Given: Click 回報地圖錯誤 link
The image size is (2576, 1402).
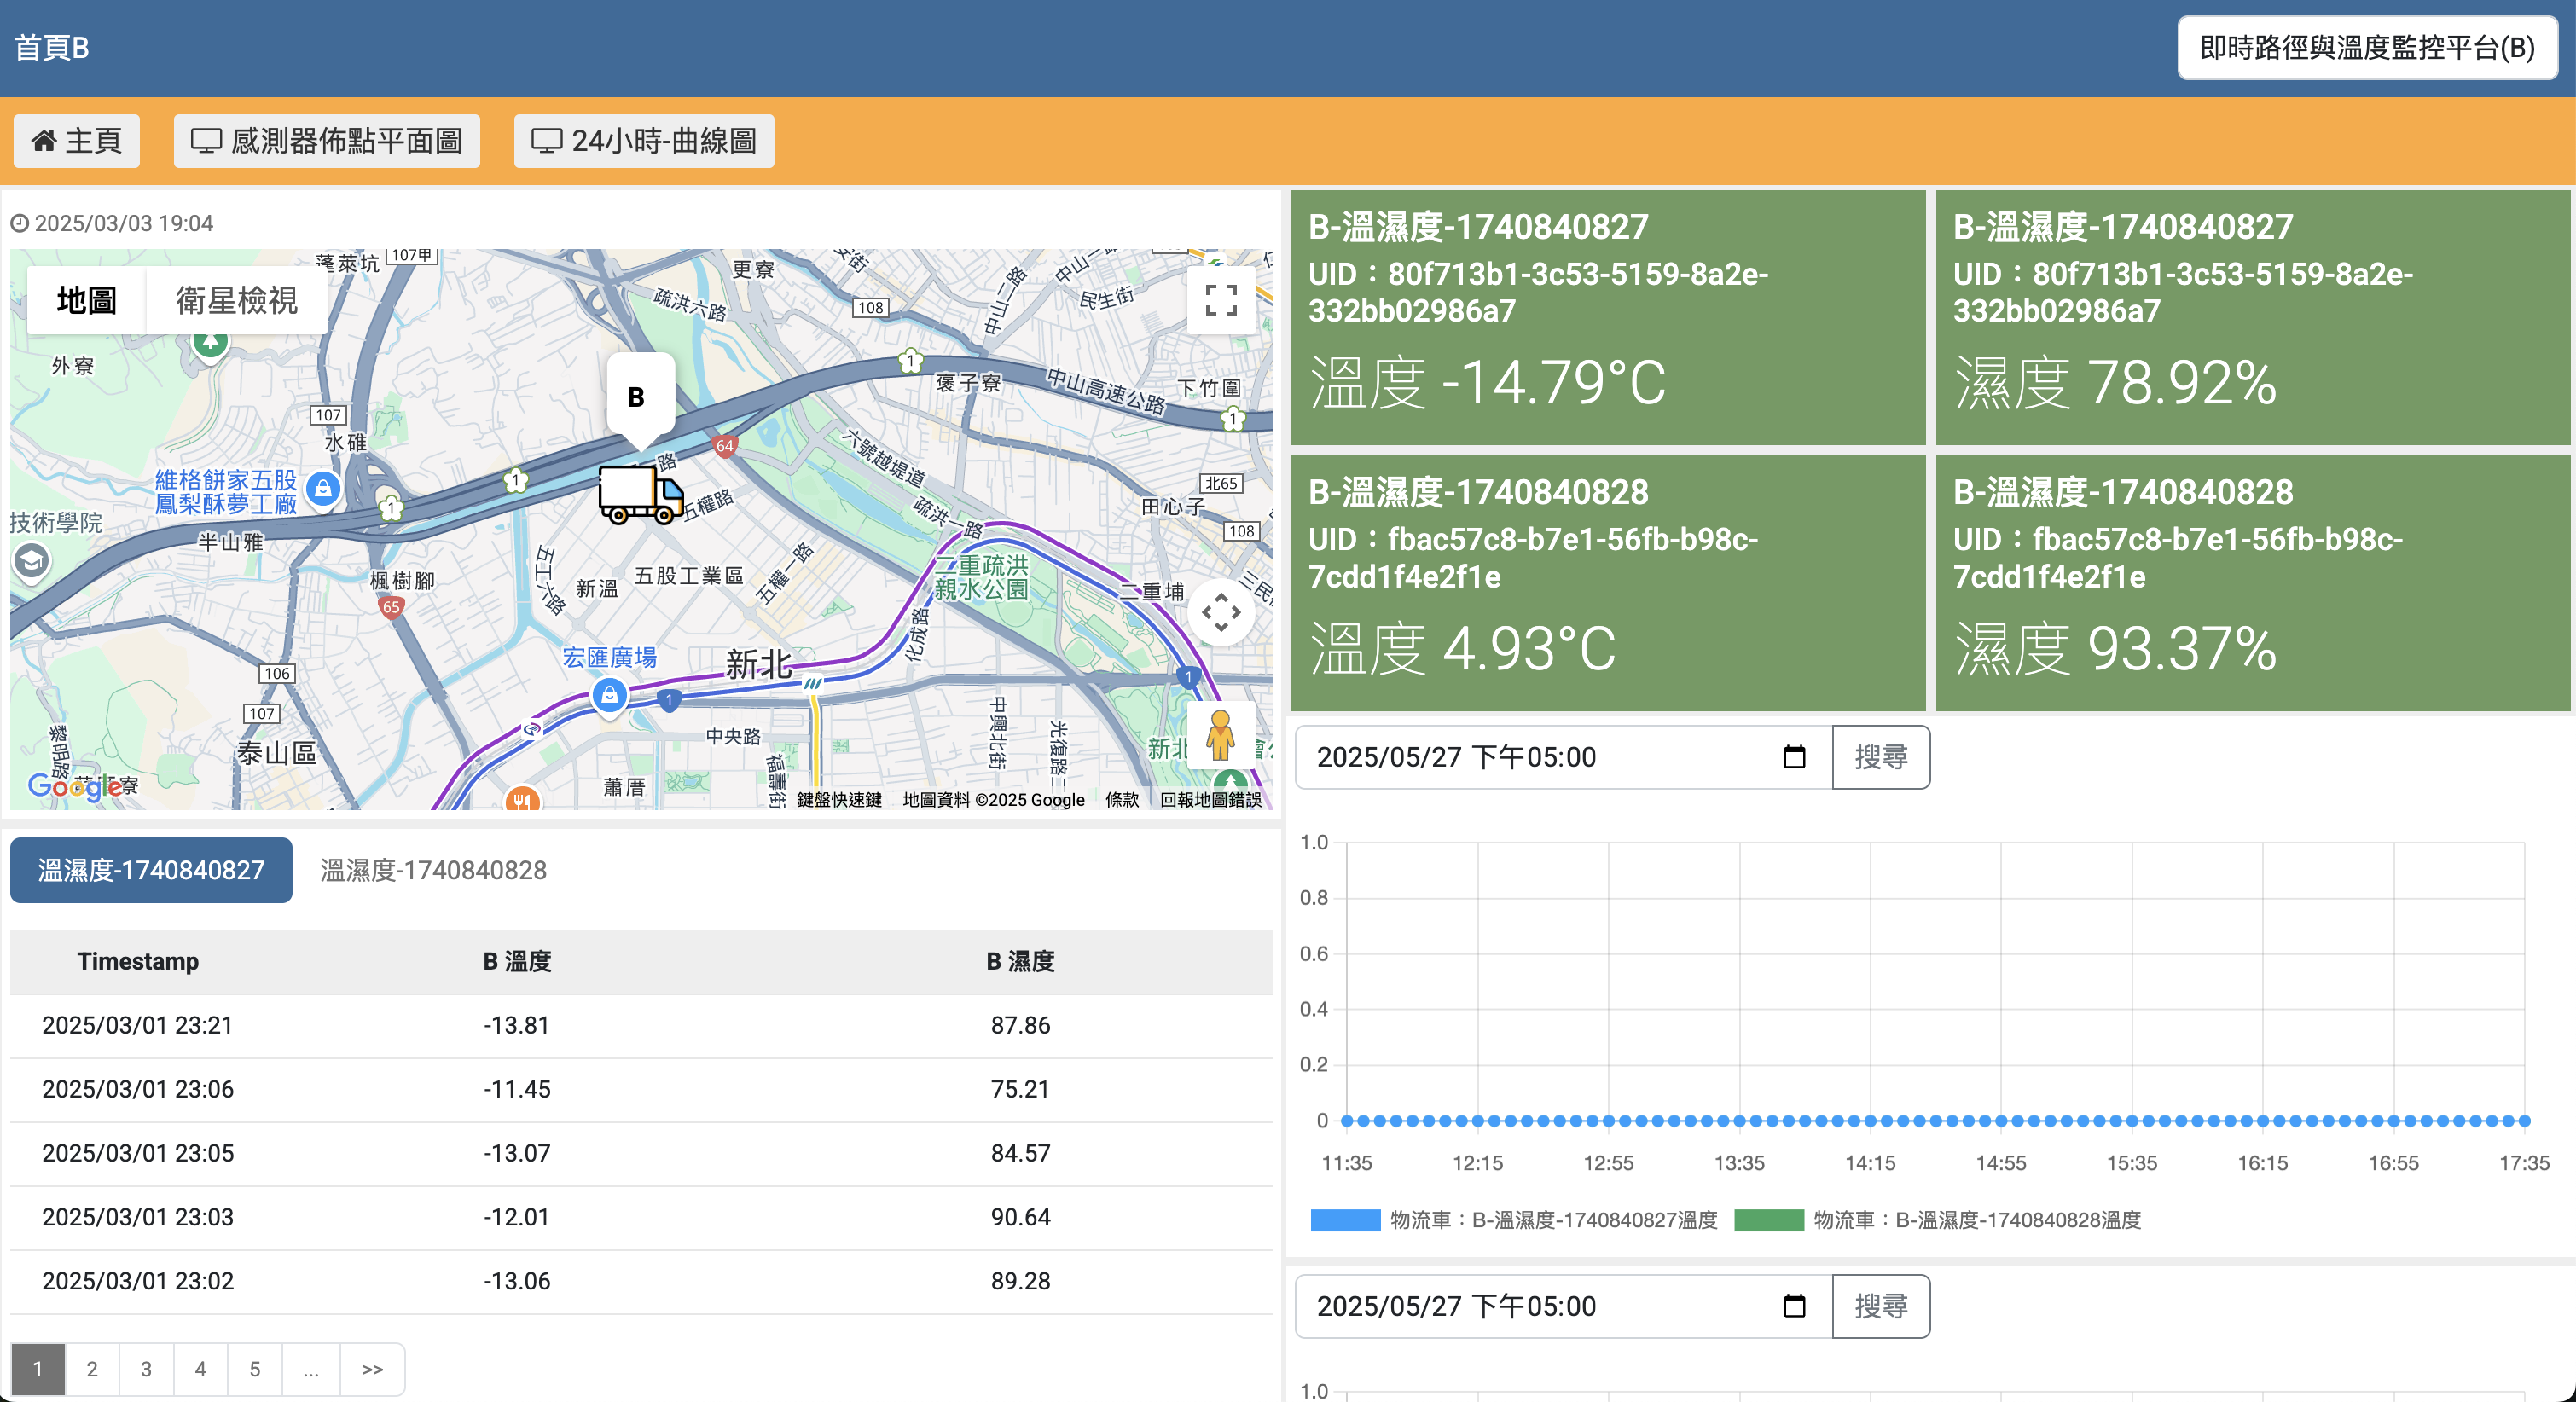Looking at the screenshot, I should [x=1210, y=800].
